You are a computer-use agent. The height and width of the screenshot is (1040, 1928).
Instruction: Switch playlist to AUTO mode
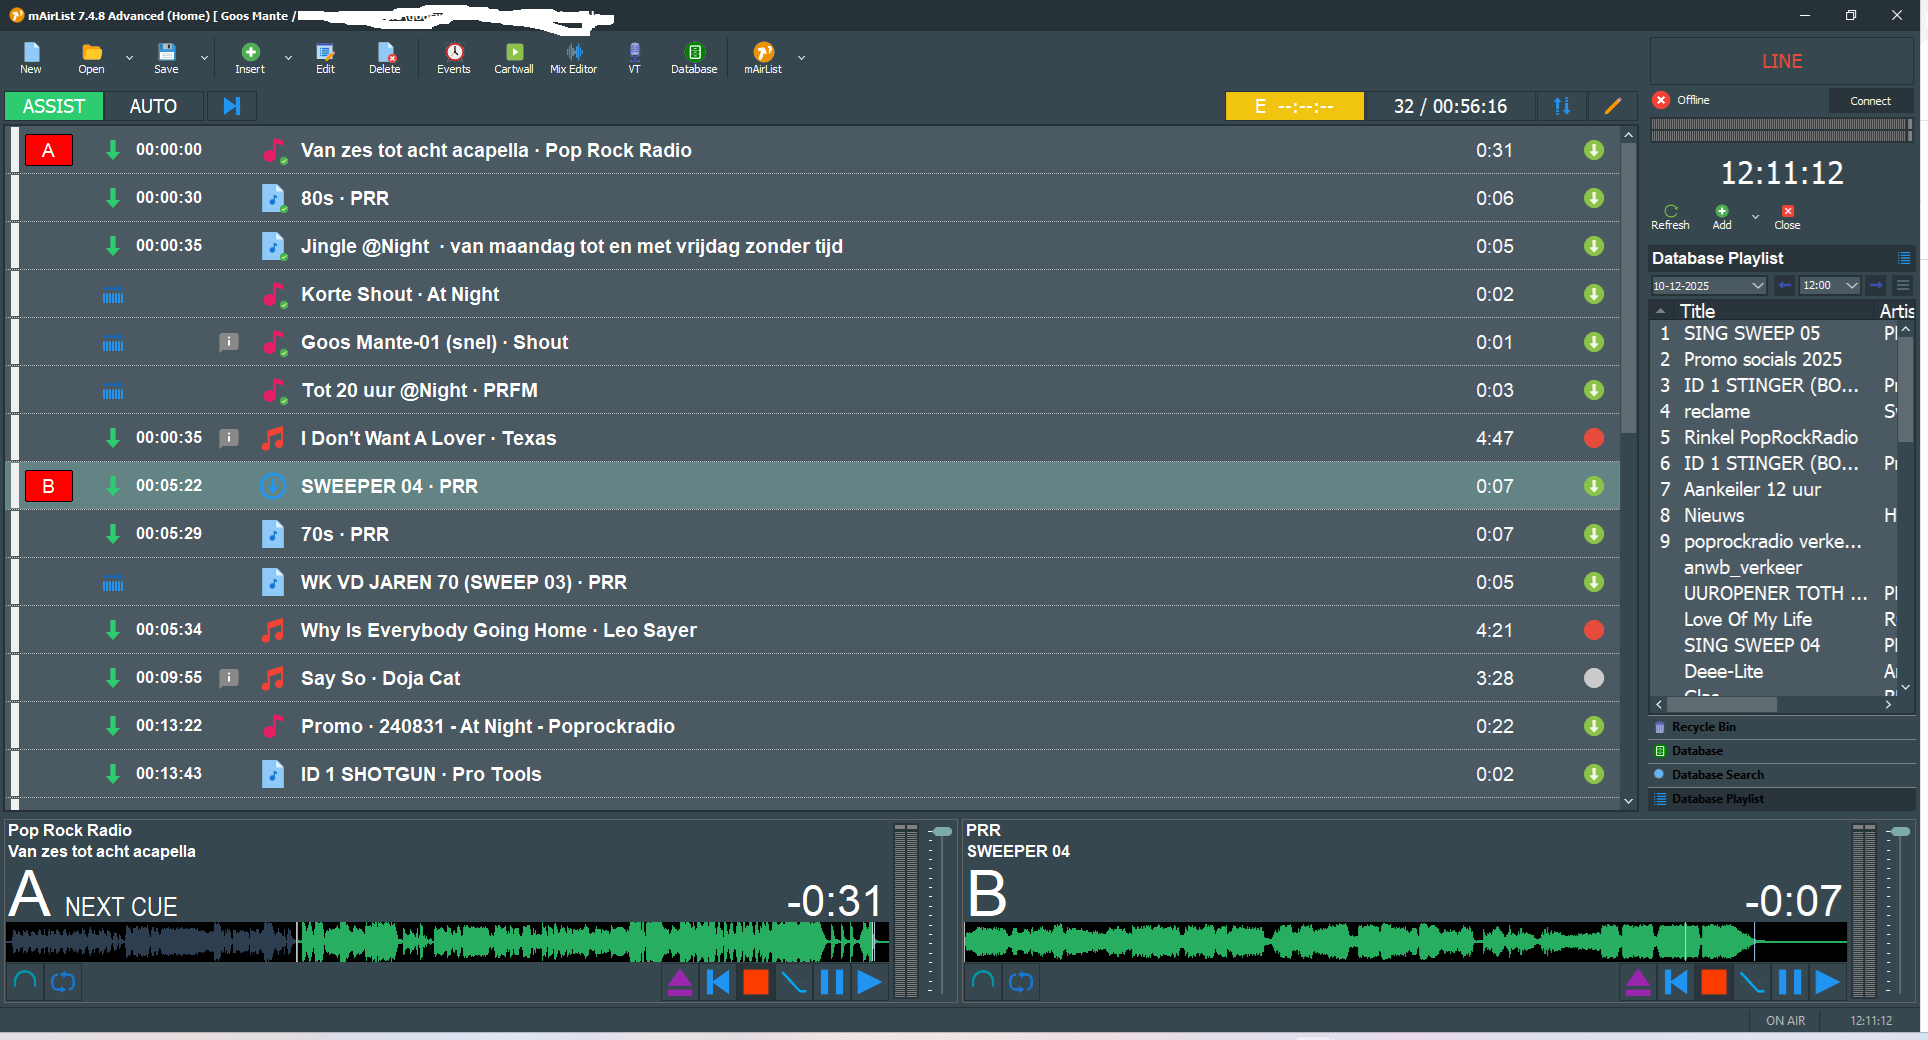click(153, 106)
